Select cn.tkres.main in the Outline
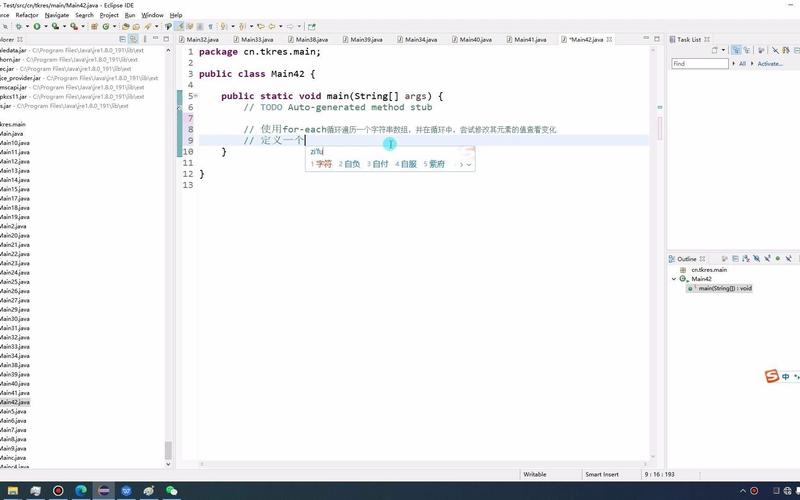800x500 pixels. coord(709,270)
